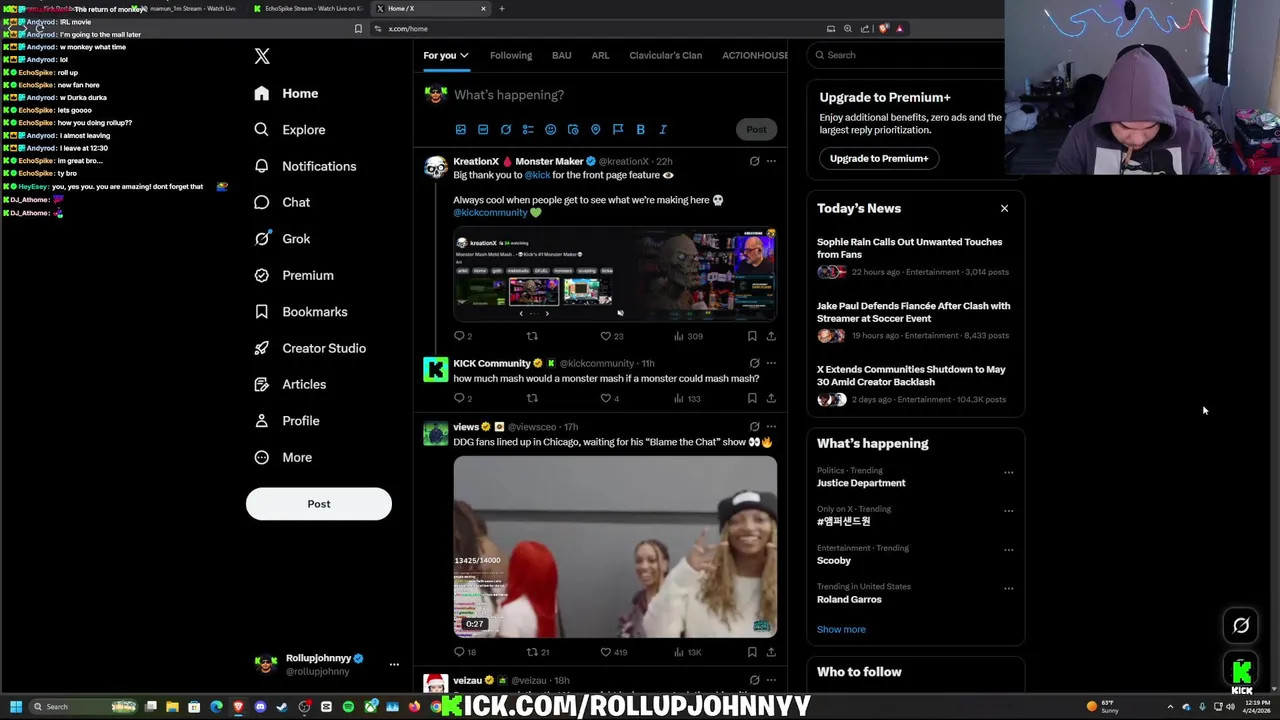1280x720 pixels.
Task: Open Home in the left sidebar
Action: (x=286, y=93)
